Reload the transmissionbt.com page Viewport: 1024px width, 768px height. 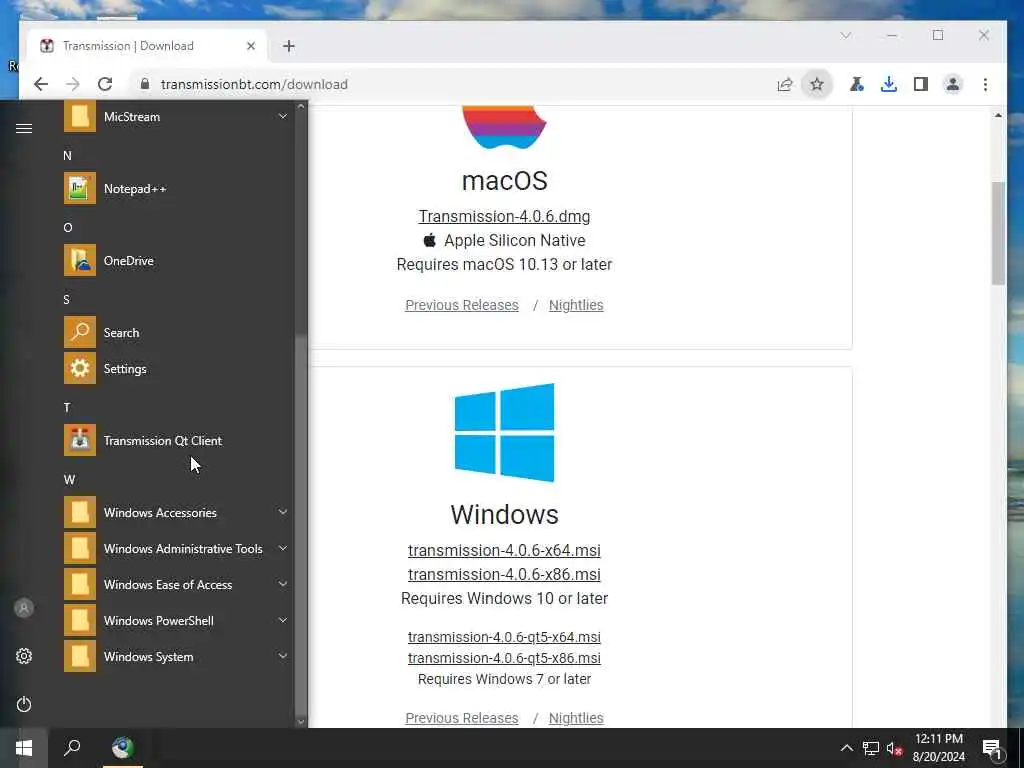tap(104, 84)
